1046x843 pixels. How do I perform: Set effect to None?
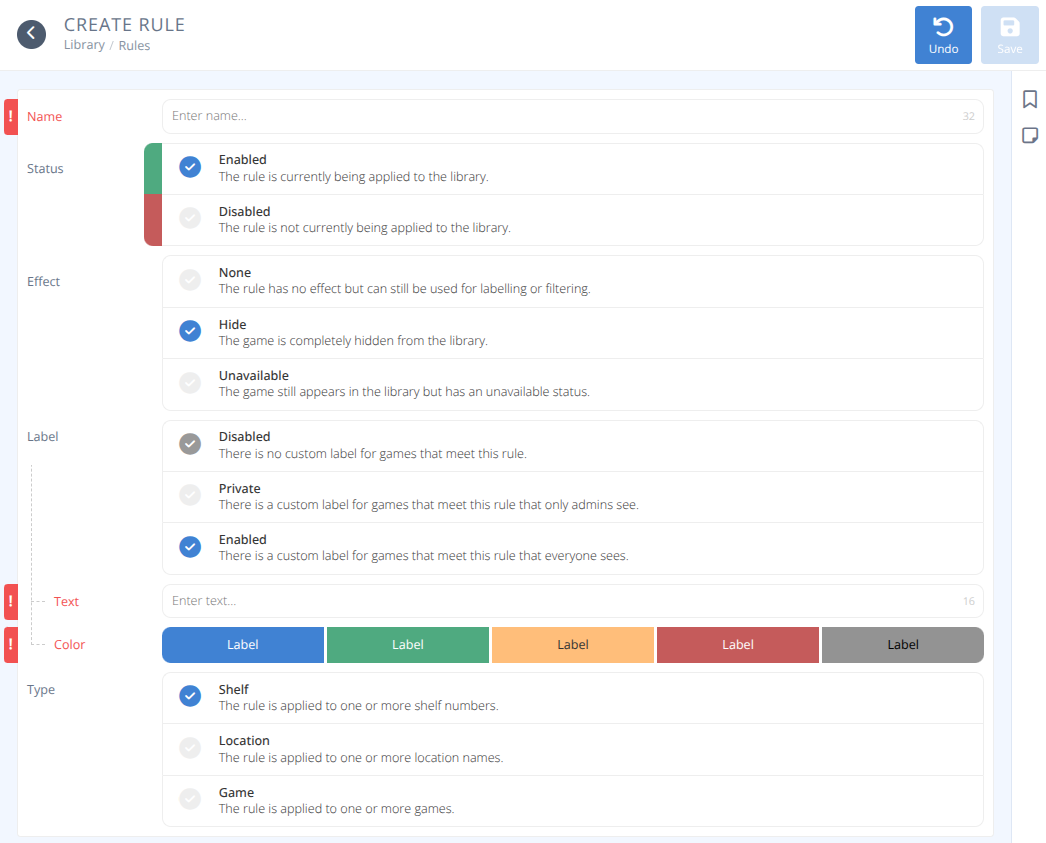click(x=190, y=280)
